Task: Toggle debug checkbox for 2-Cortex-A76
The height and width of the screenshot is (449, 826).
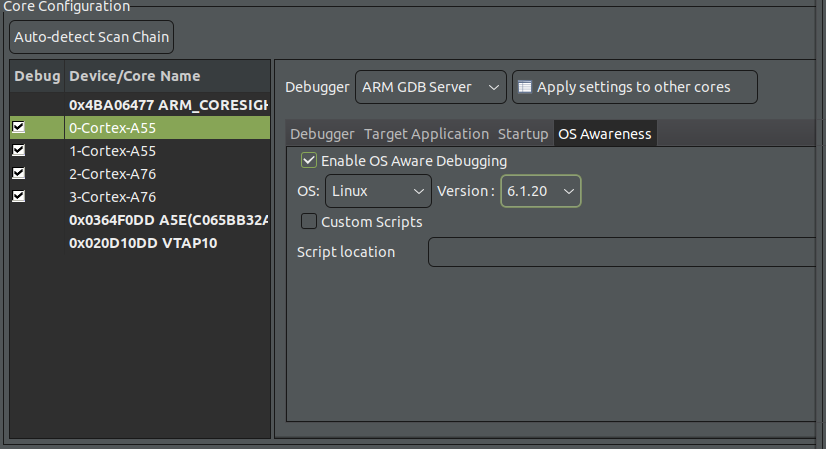Action: point(18,174)
